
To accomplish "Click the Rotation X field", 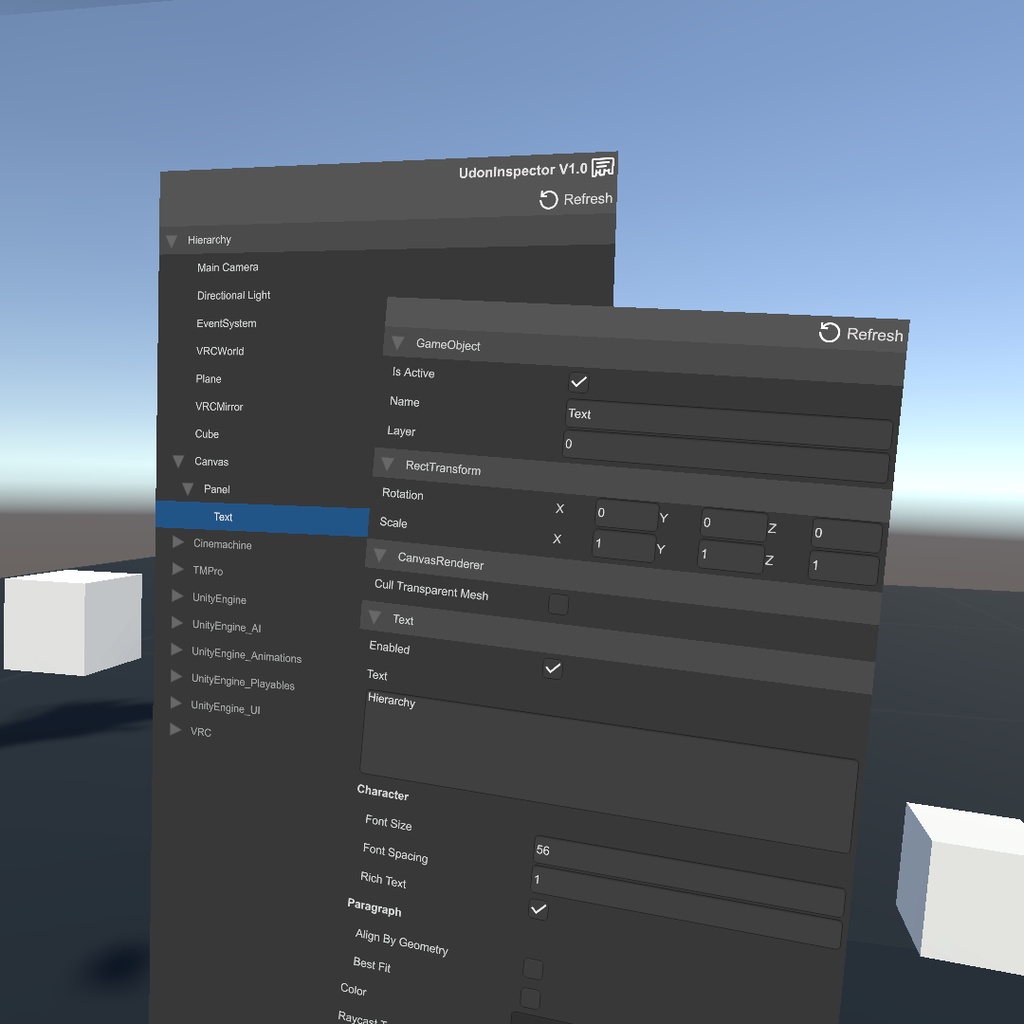I will 626,515.
